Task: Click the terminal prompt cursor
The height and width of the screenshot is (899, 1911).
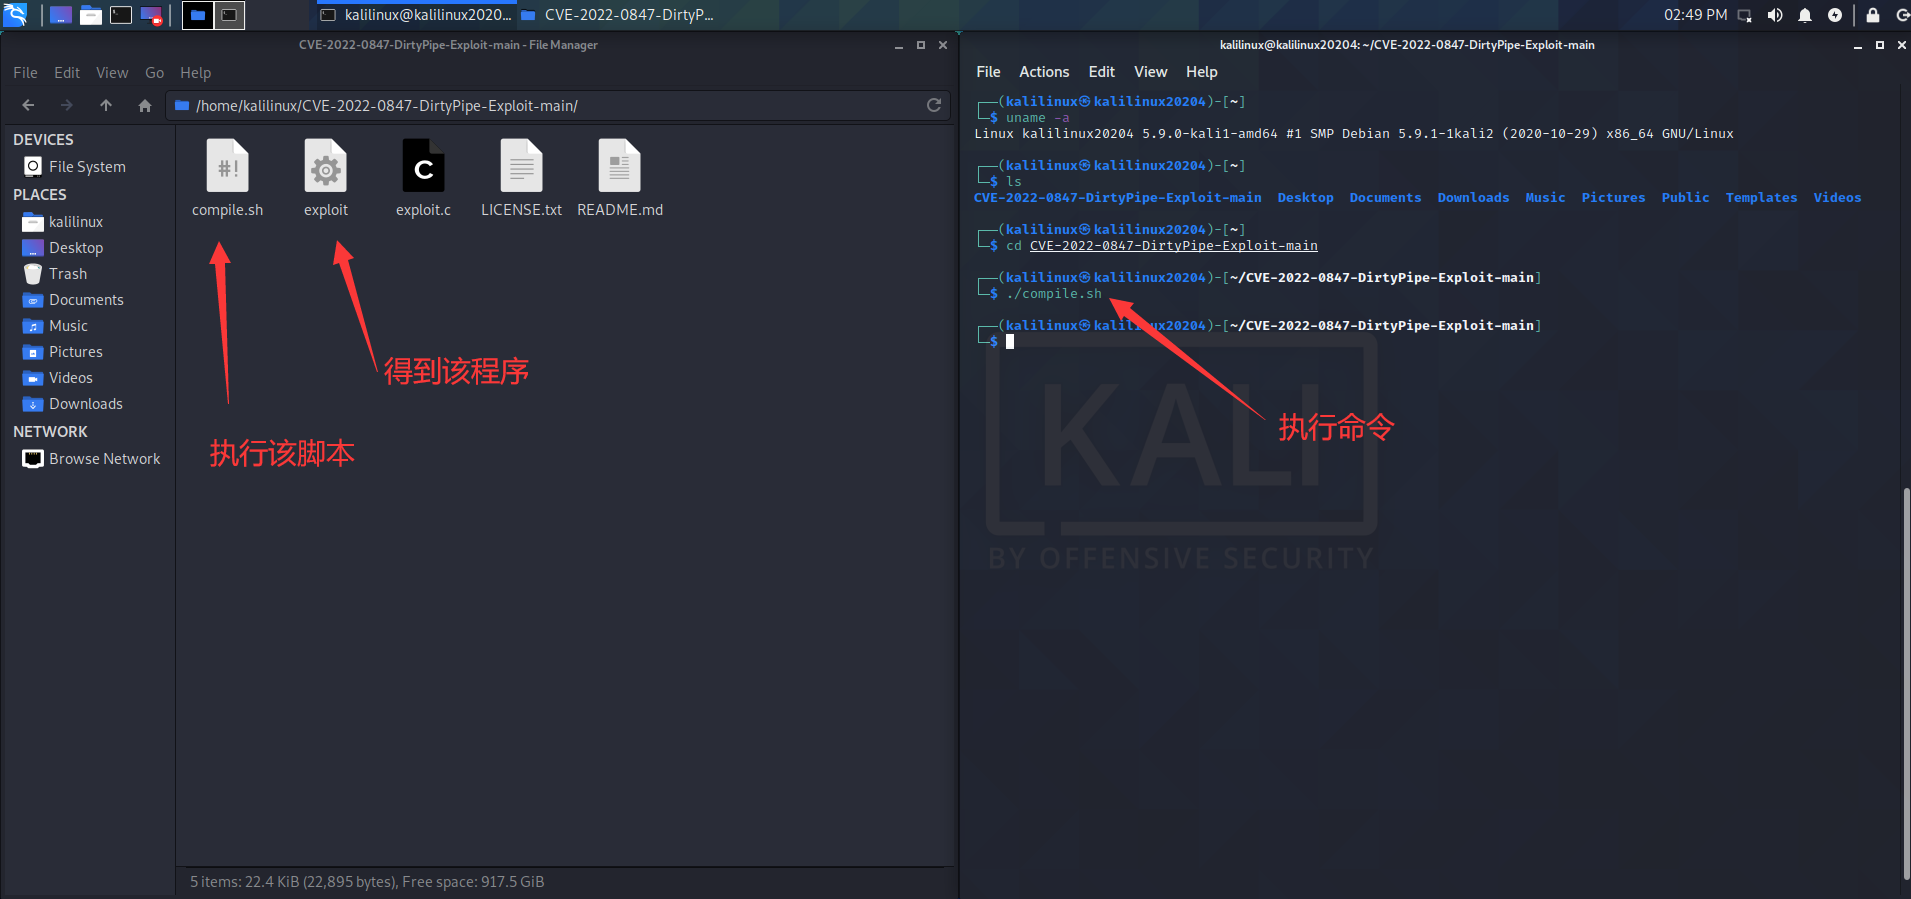Action: pyautogui.click(x=1010, y=342)
